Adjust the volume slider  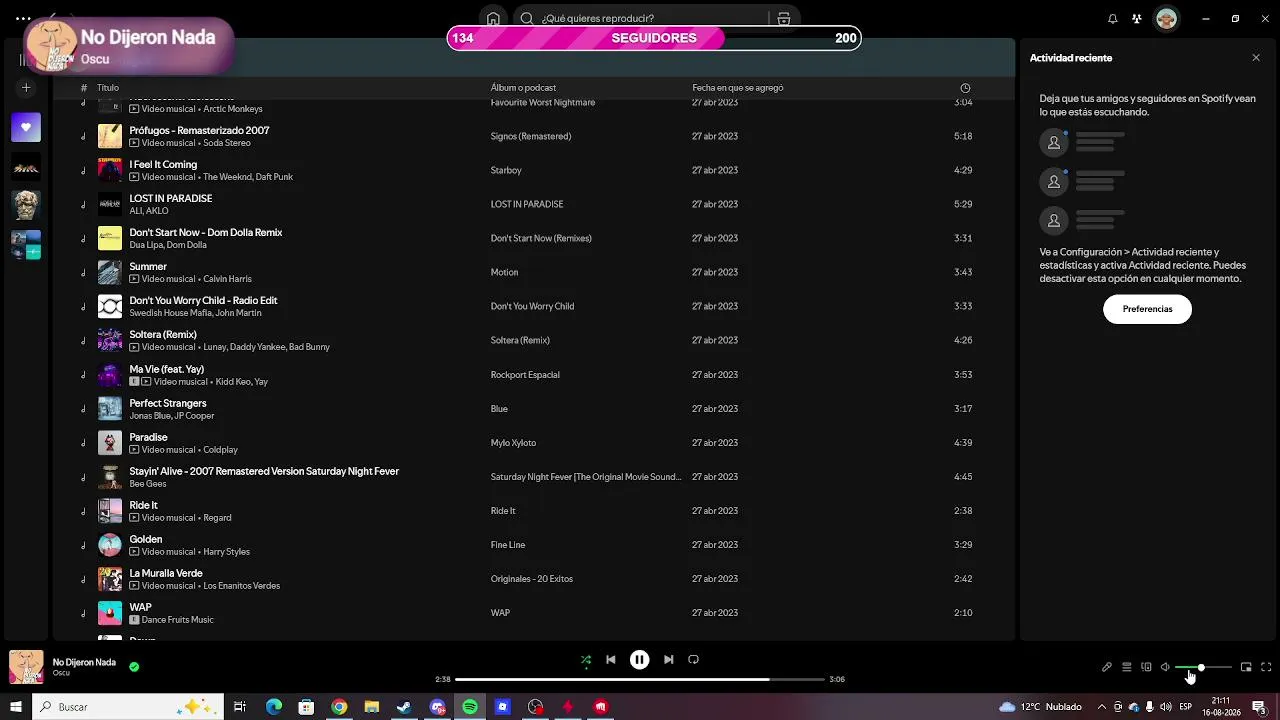(1203, 667)
